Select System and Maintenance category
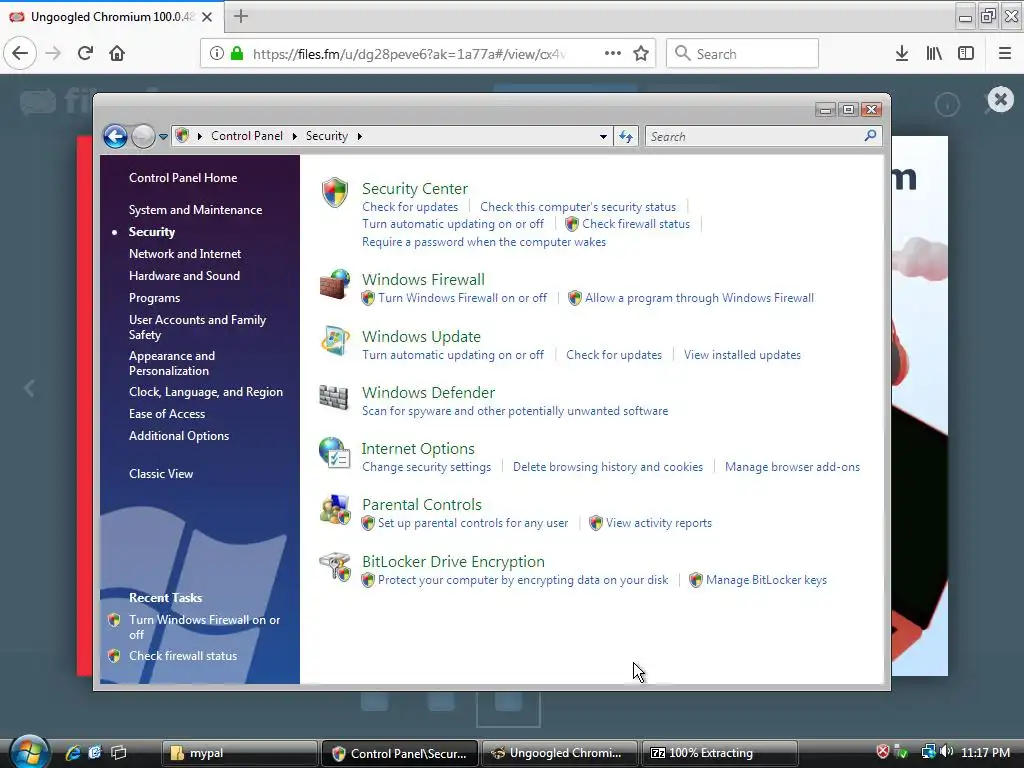 pos(195,210)
